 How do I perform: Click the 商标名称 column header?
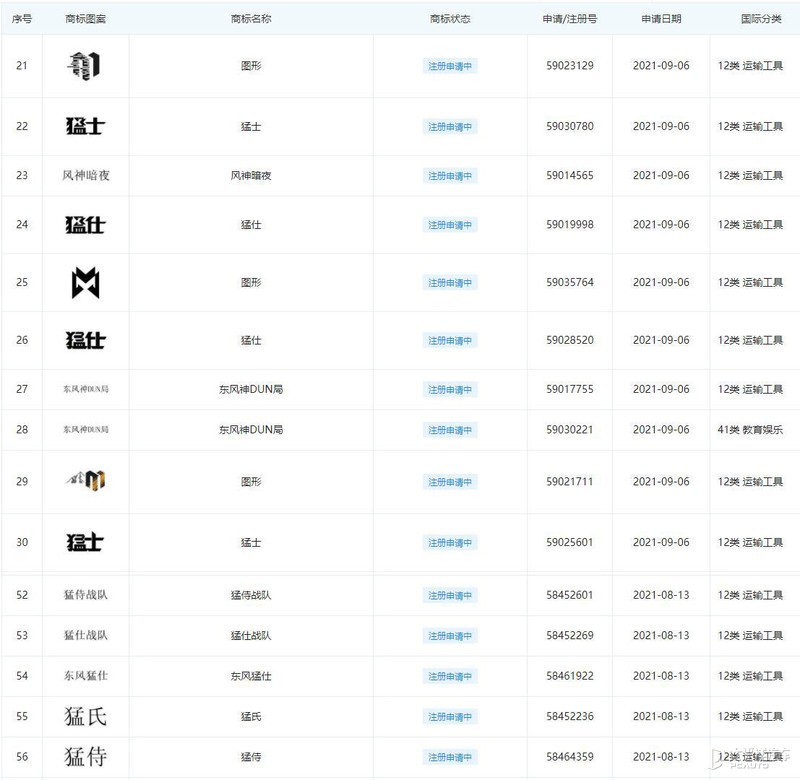(x=251, y=19)
